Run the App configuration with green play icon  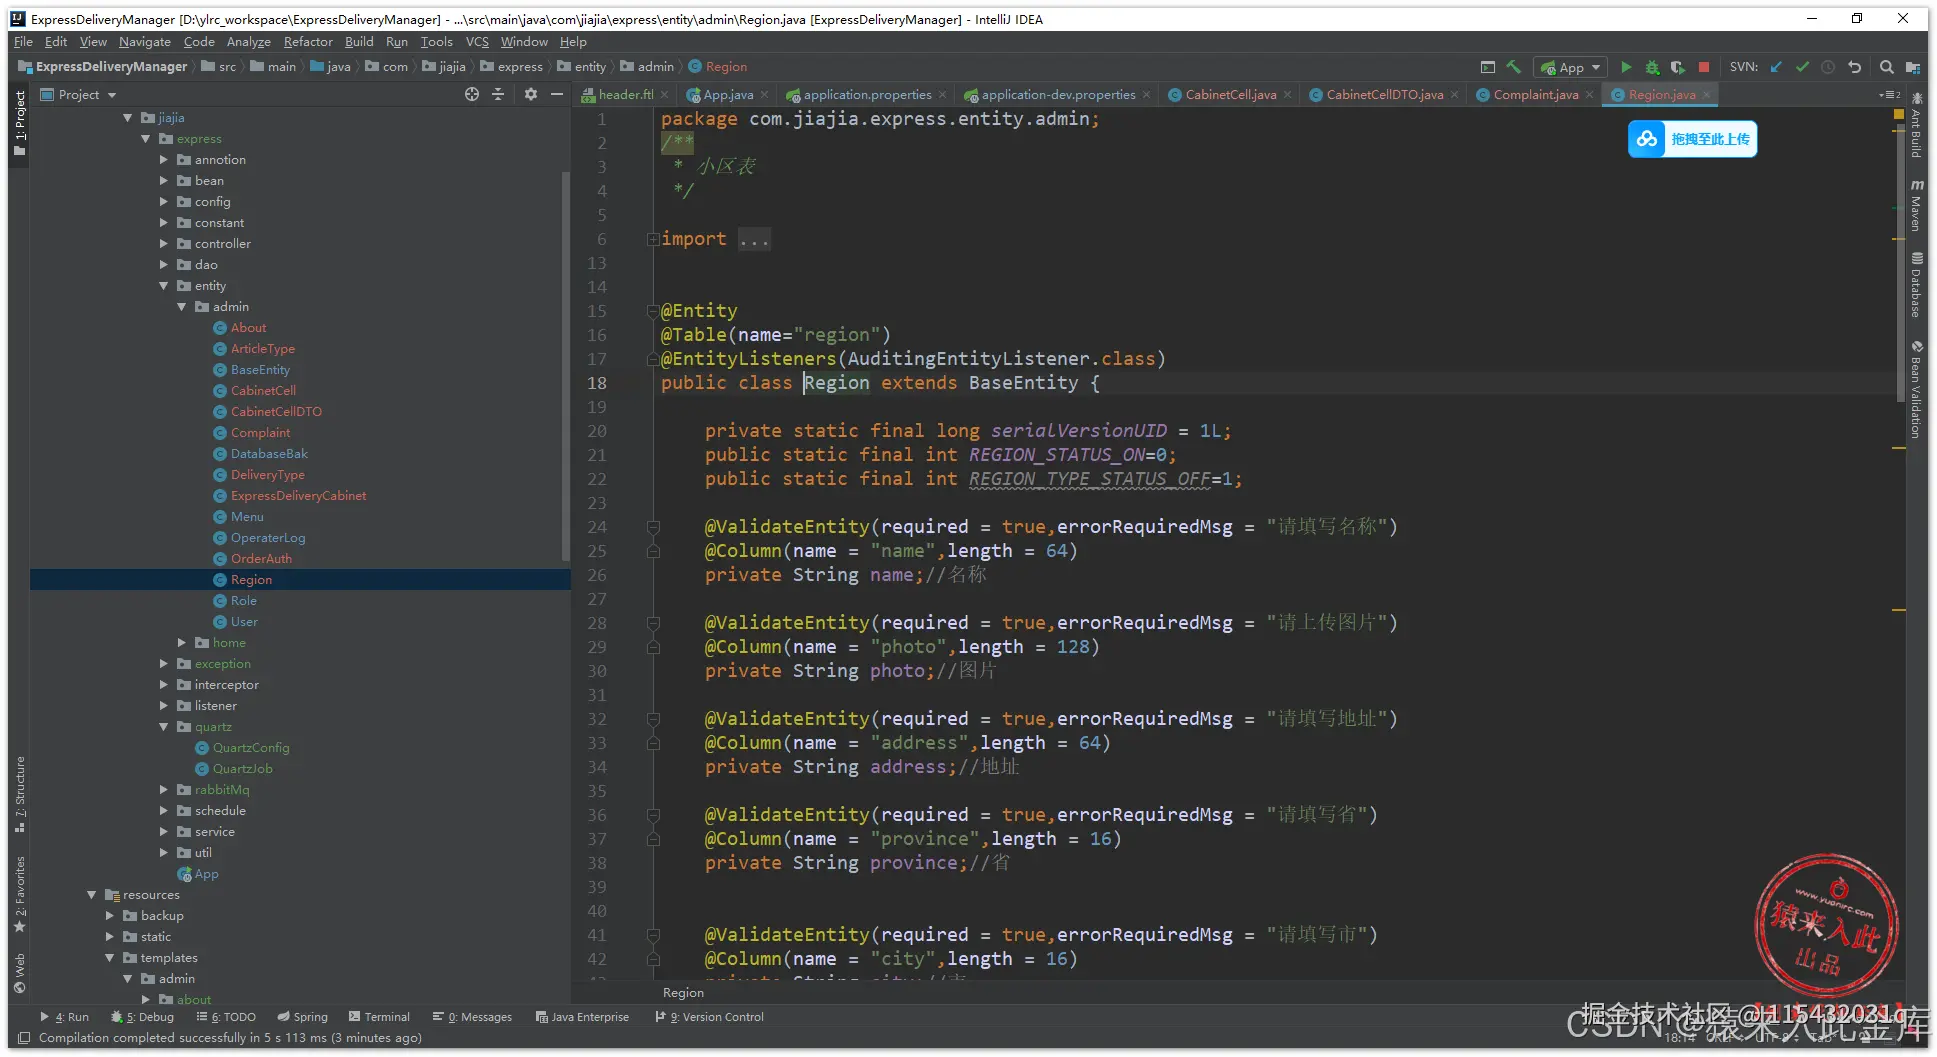point(1626,67)
